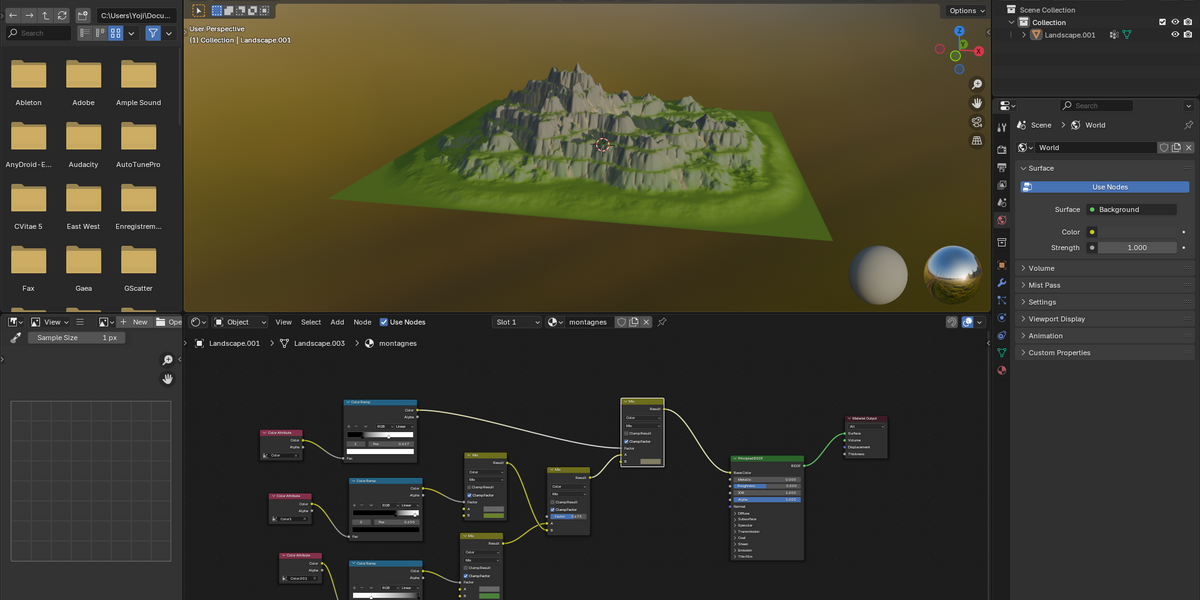Select the Audacity folder
Image resolution: width=1200 pixels, height=600 pixels.
tap(84, 144)
